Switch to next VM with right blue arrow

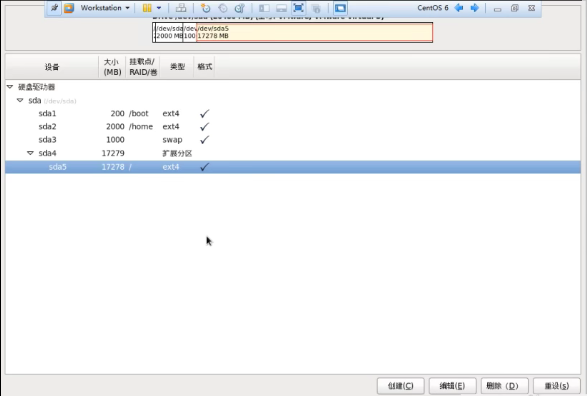(x=475, y=8)
